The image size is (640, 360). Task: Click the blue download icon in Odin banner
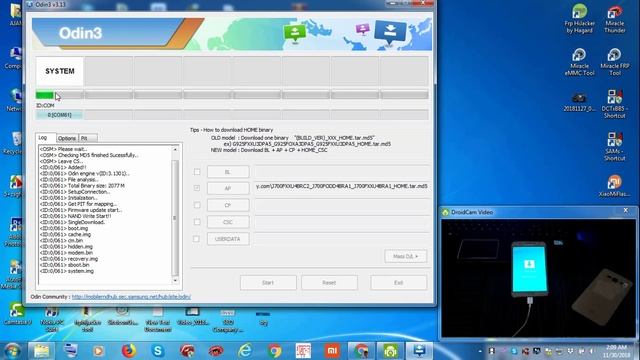[x=390, y=31]
